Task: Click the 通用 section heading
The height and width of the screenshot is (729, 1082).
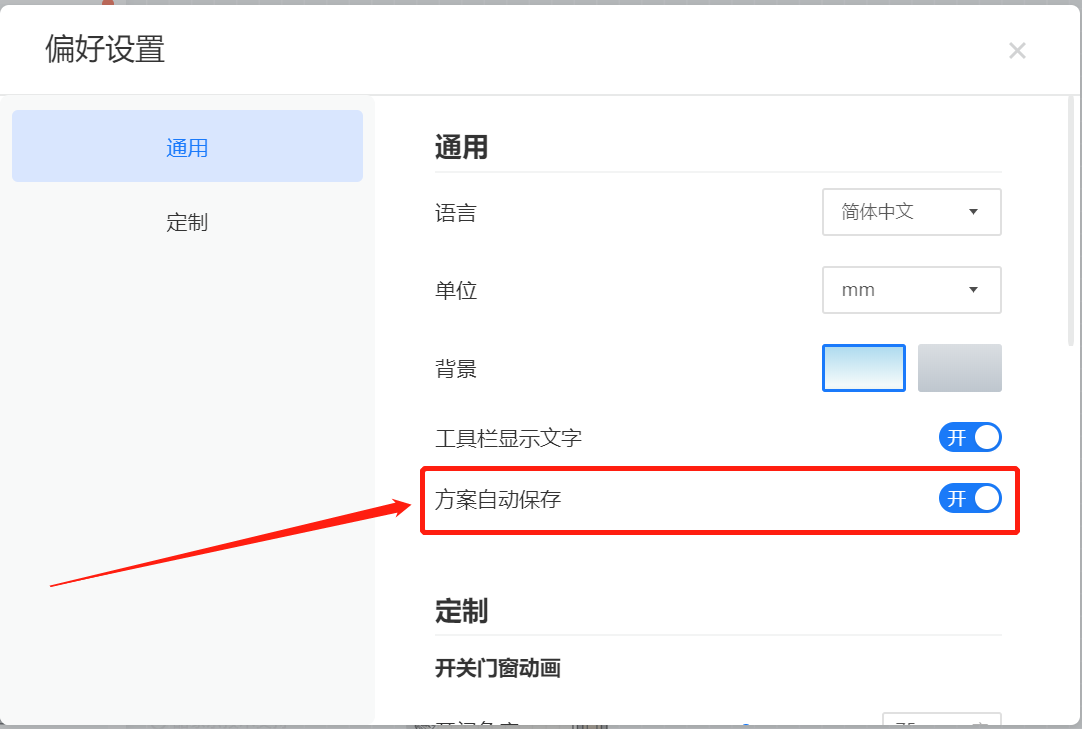Action: click(461, 147)
